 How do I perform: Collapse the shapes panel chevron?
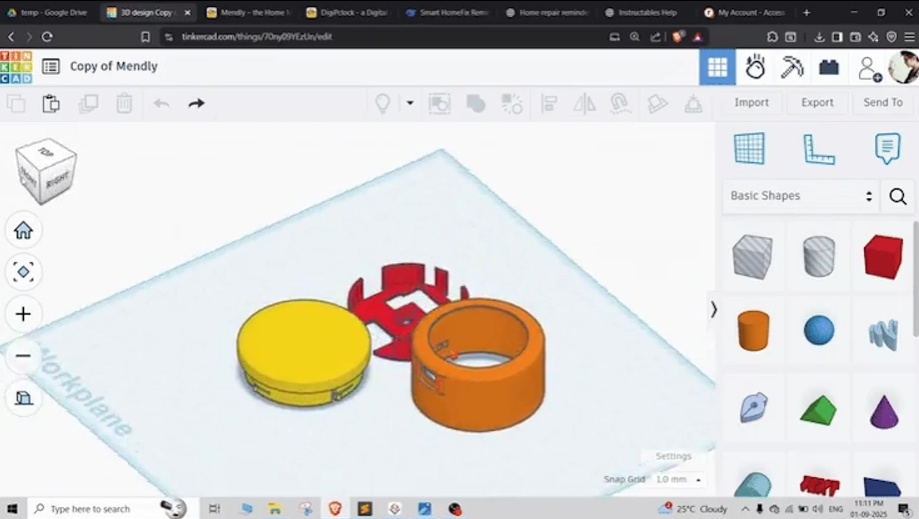point(713,310)
